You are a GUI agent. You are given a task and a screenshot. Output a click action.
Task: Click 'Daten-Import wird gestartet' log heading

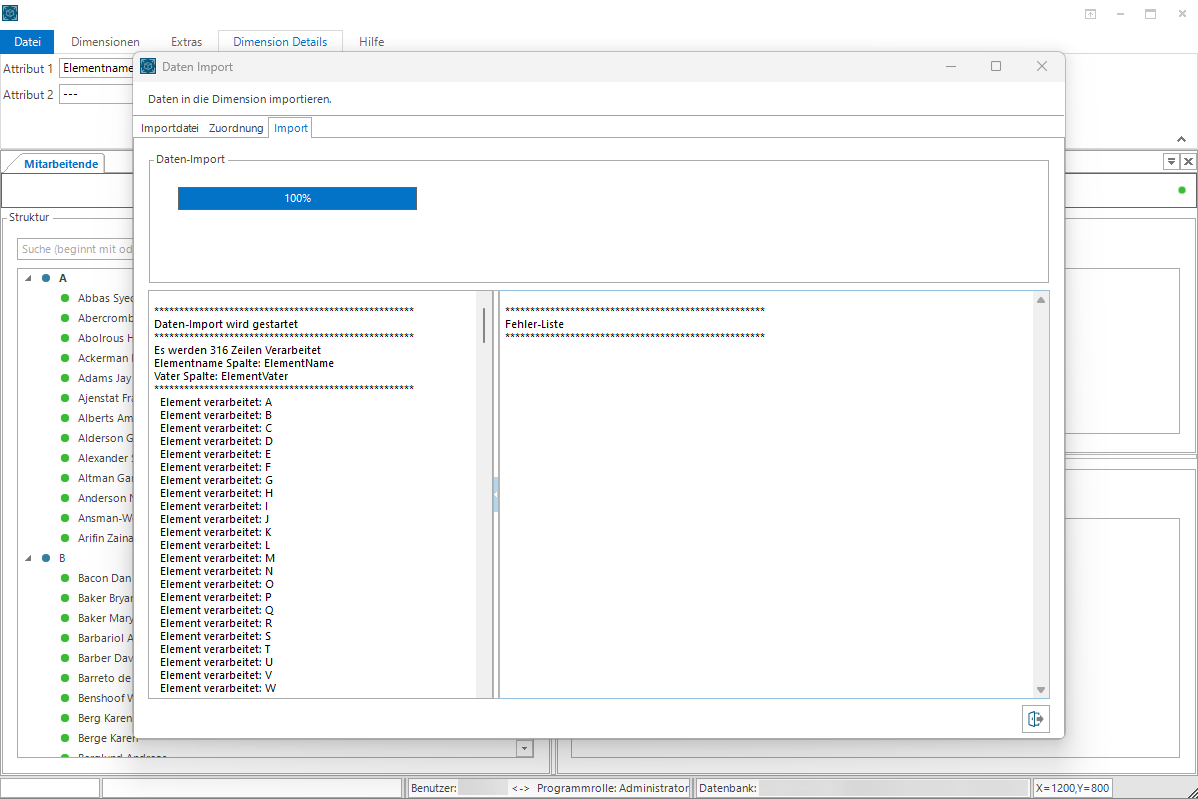coord(225,325)
